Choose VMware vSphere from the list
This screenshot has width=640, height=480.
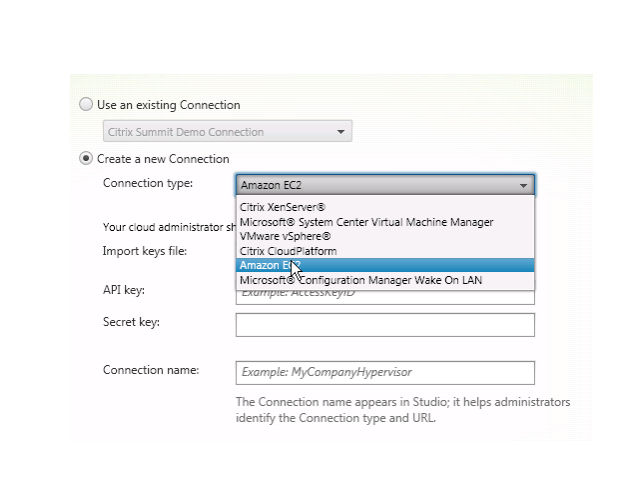coord(385,236)
